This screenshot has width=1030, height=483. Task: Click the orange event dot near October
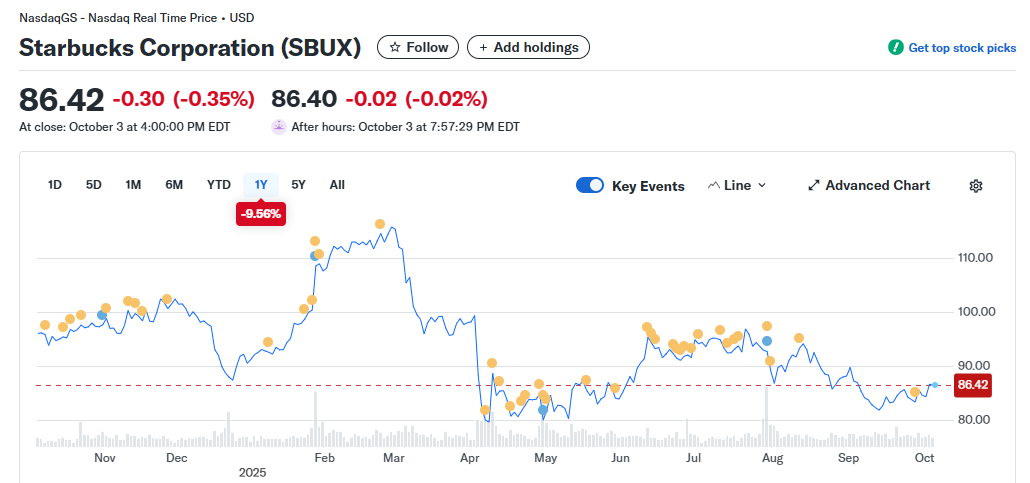914,392
